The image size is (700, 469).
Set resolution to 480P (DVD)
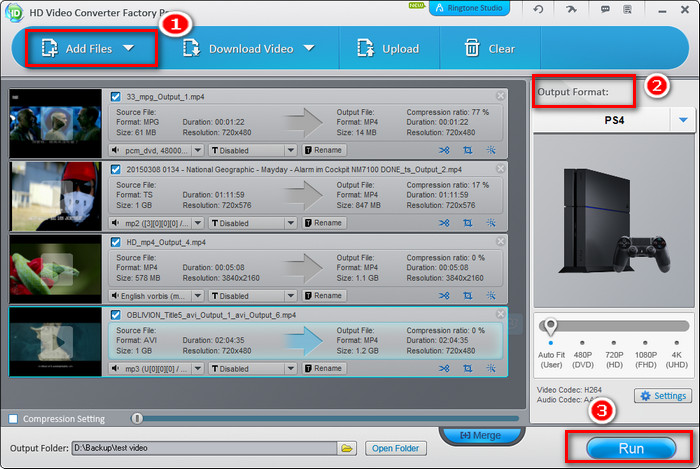583,355
